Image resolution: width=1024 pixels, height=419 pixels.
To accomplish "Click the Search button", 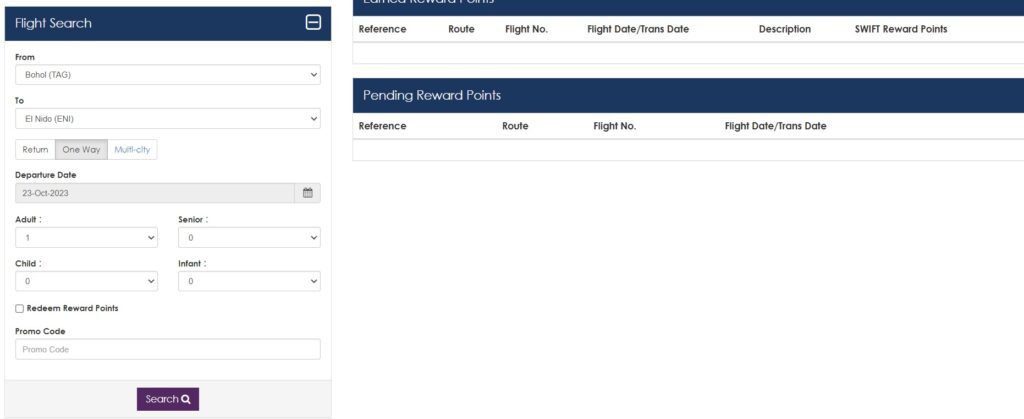I will coord(168,399).
